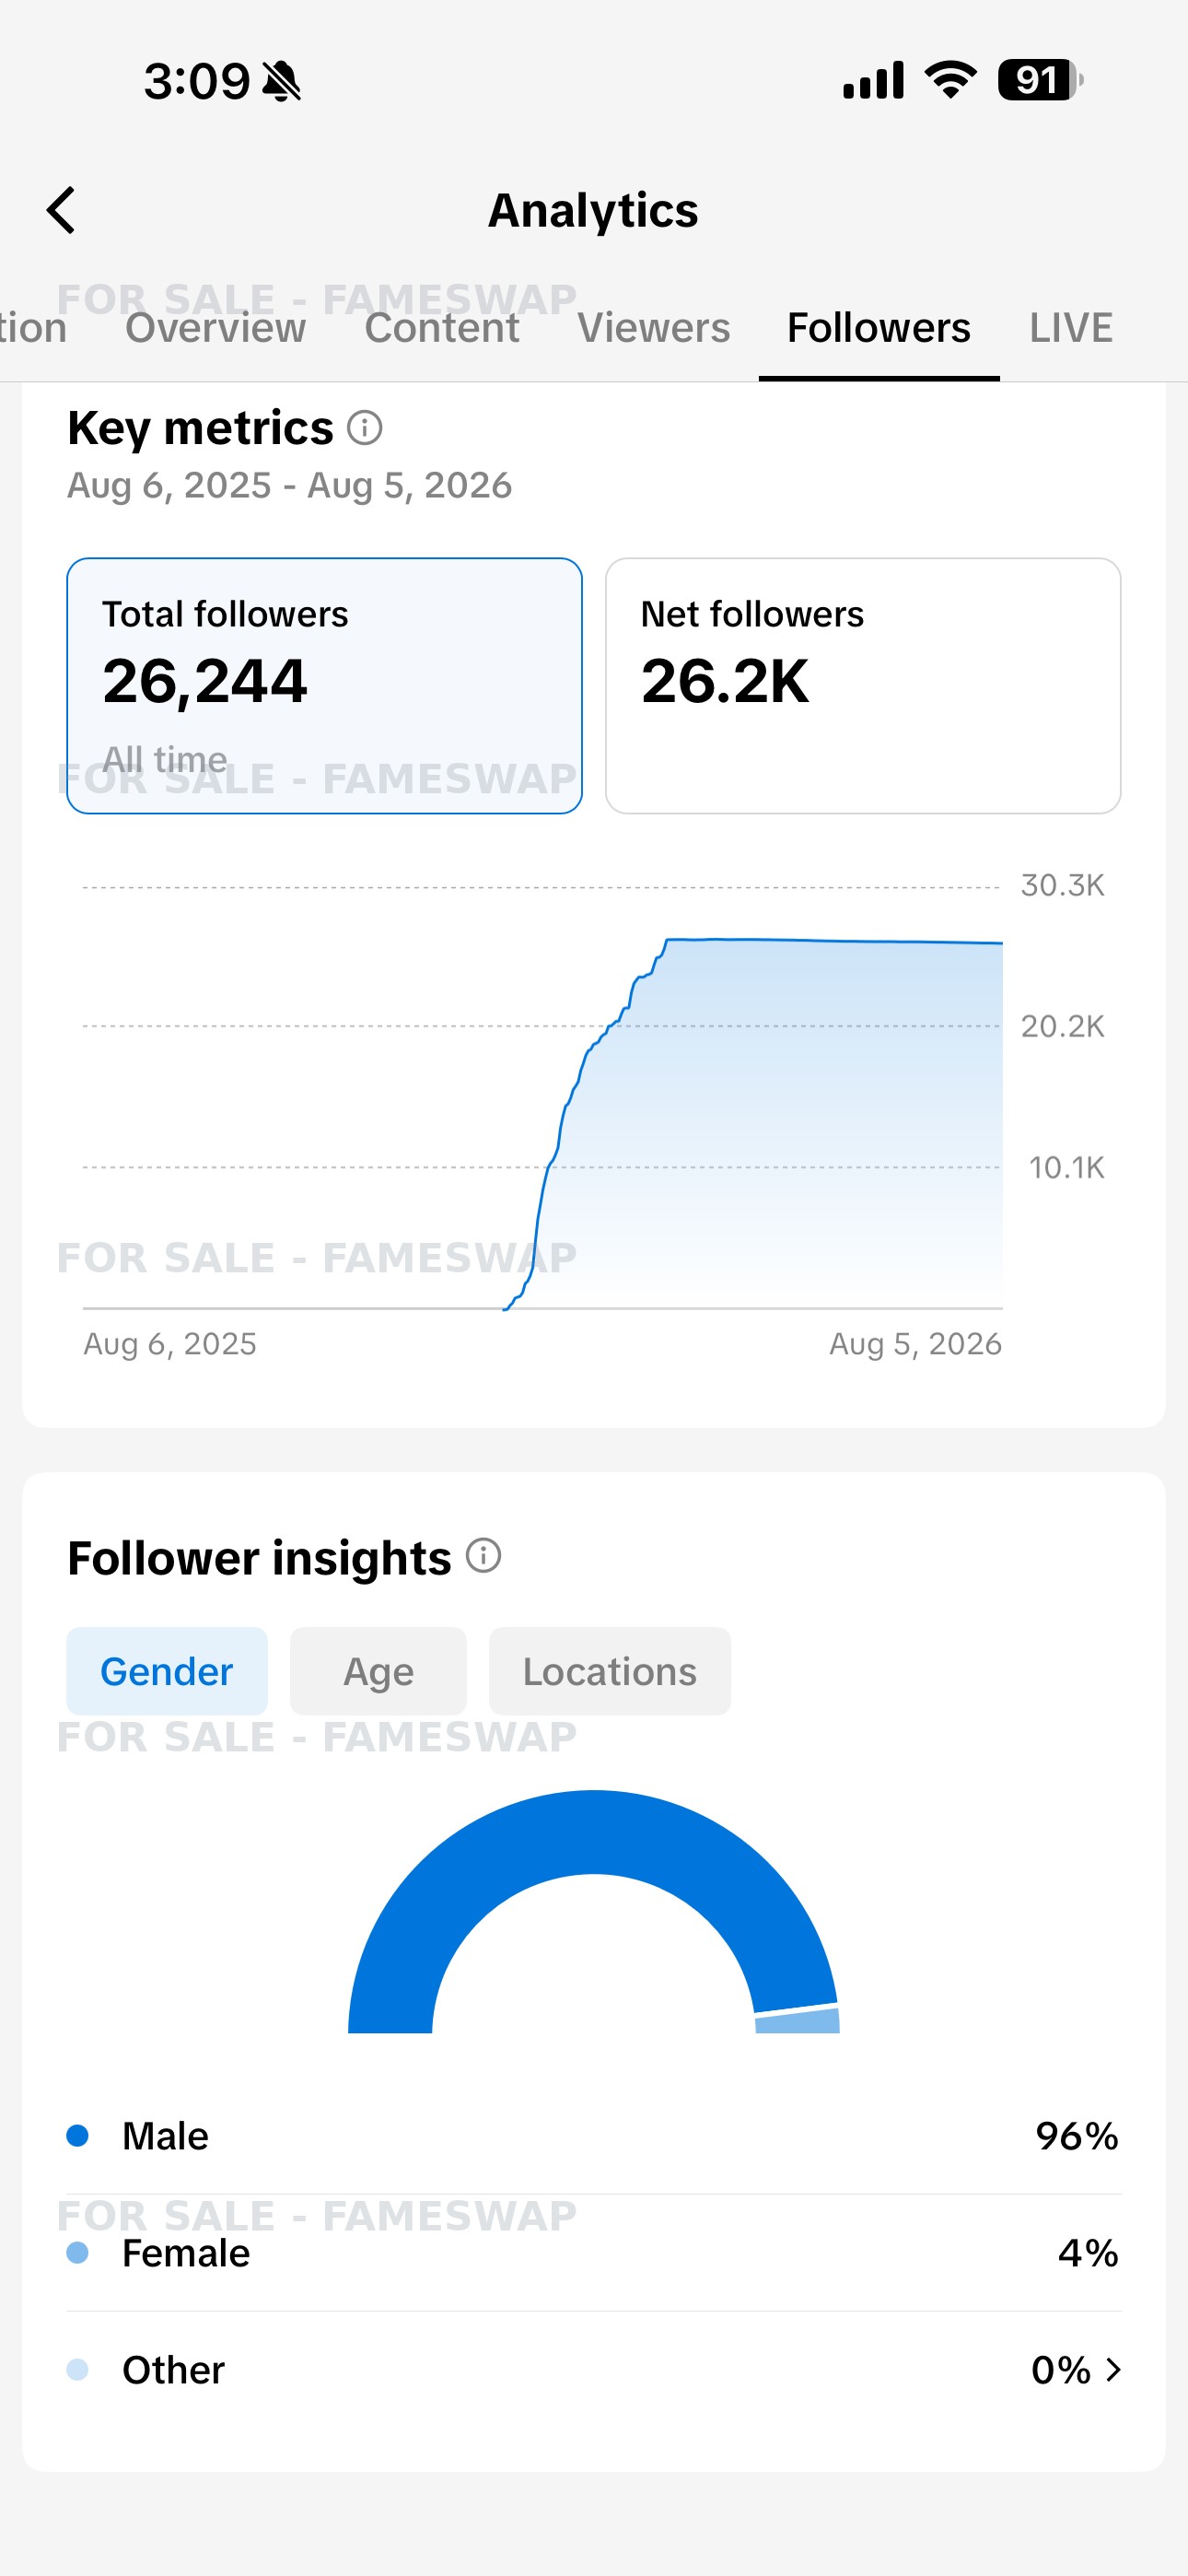Tap the Wi-Fi status icon
The image size is (1188, 2576).
tap(950, 80)
